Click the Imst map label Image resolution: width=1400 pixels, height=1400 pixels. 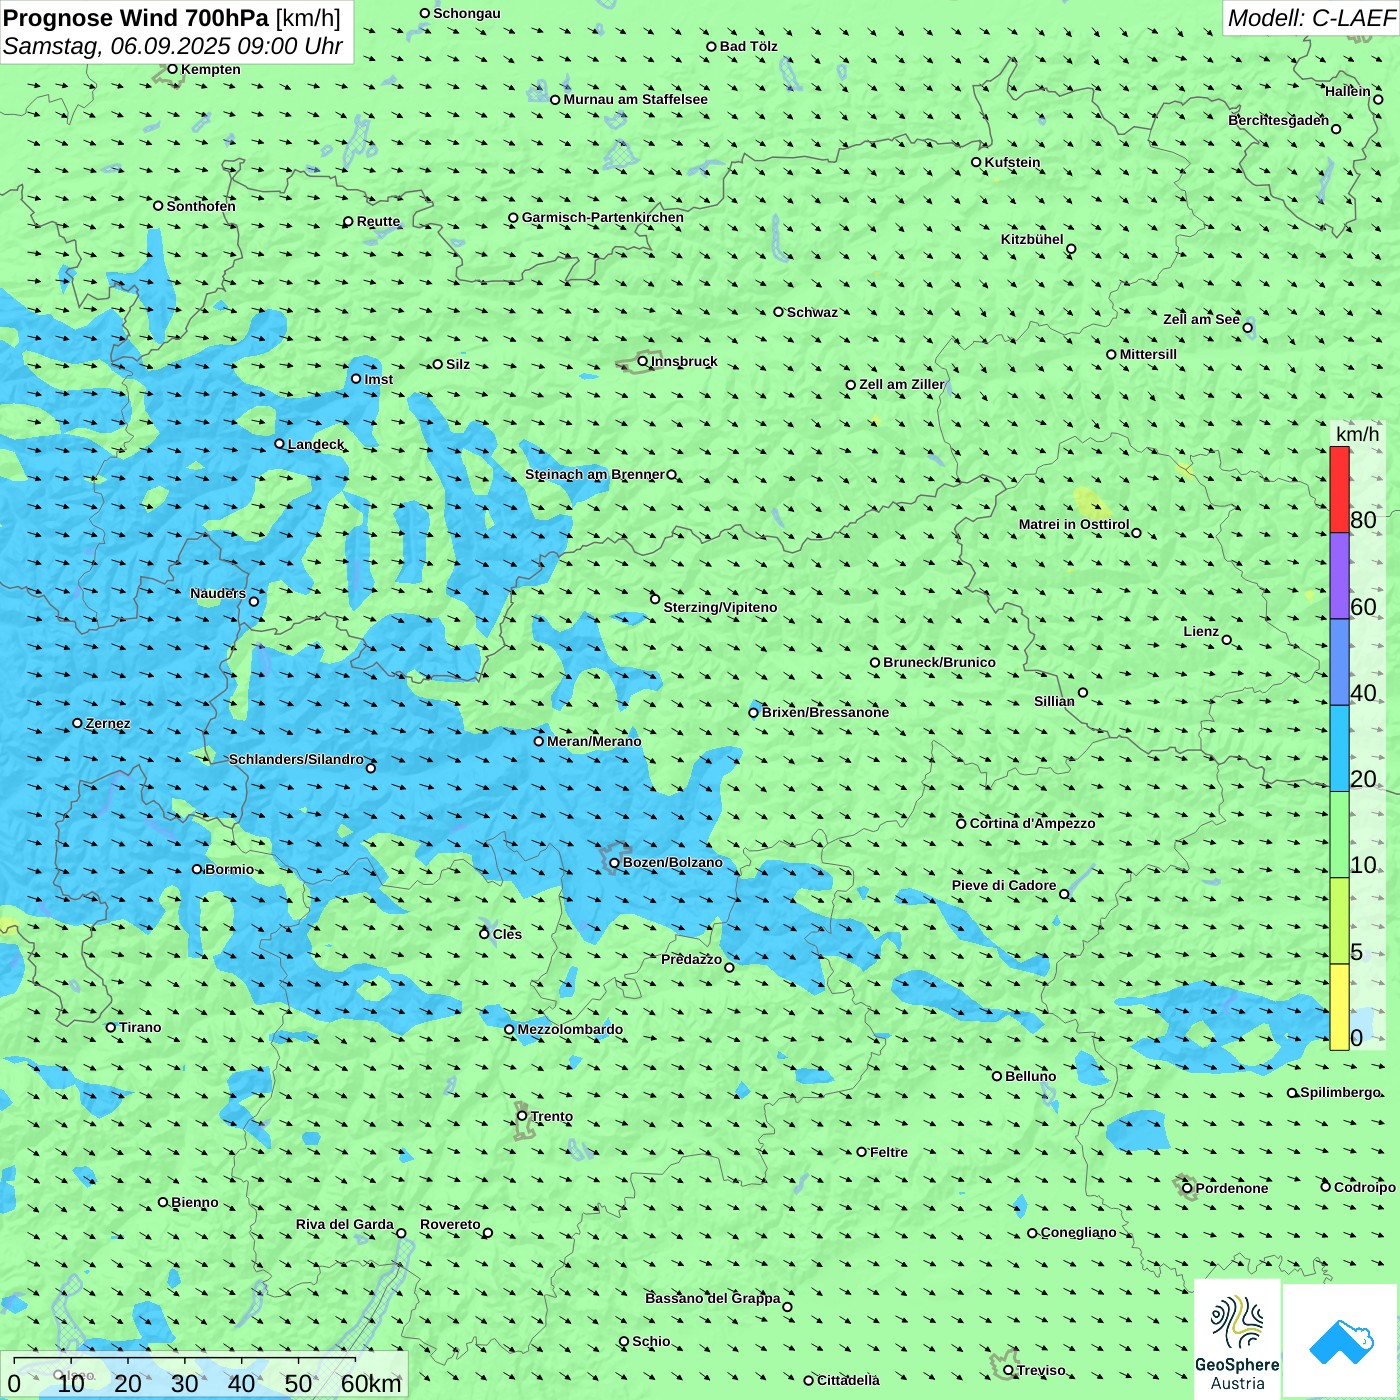[x=378, y=379]
